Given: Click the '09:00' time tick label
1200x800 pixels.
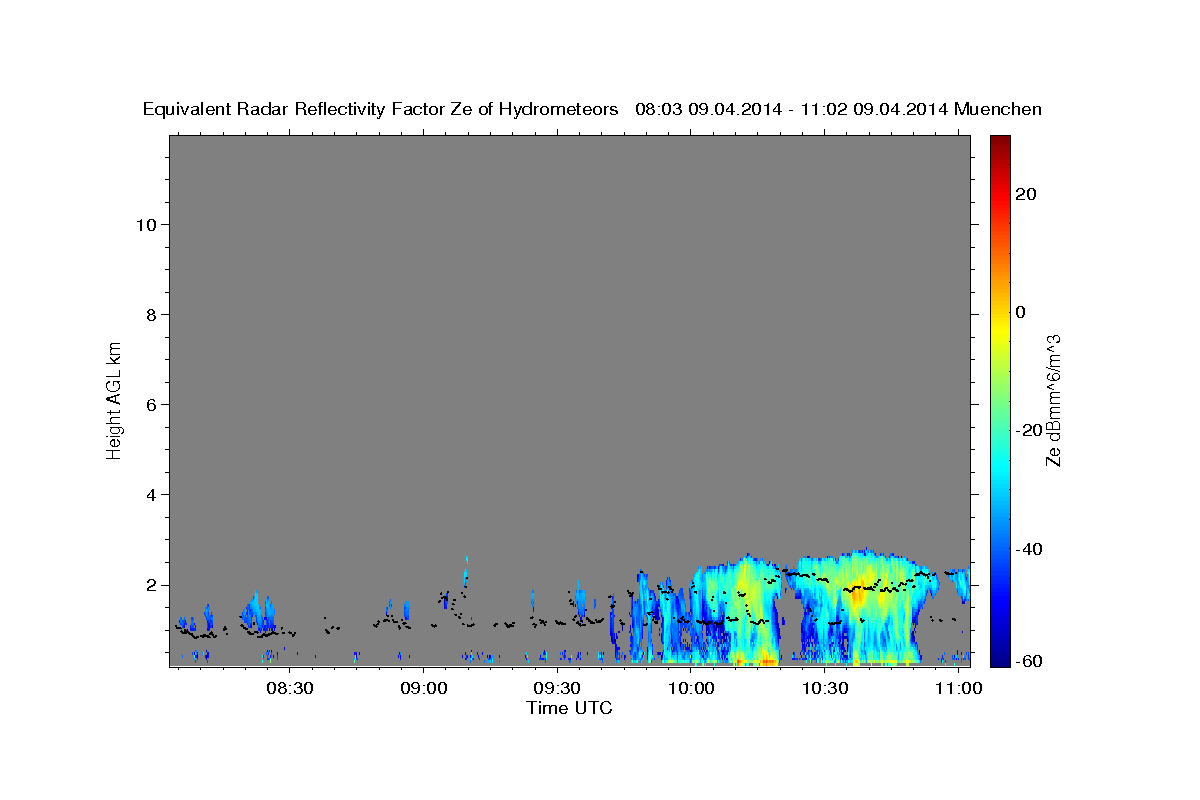Looking at the screenshot, I should tap(423, 689).
